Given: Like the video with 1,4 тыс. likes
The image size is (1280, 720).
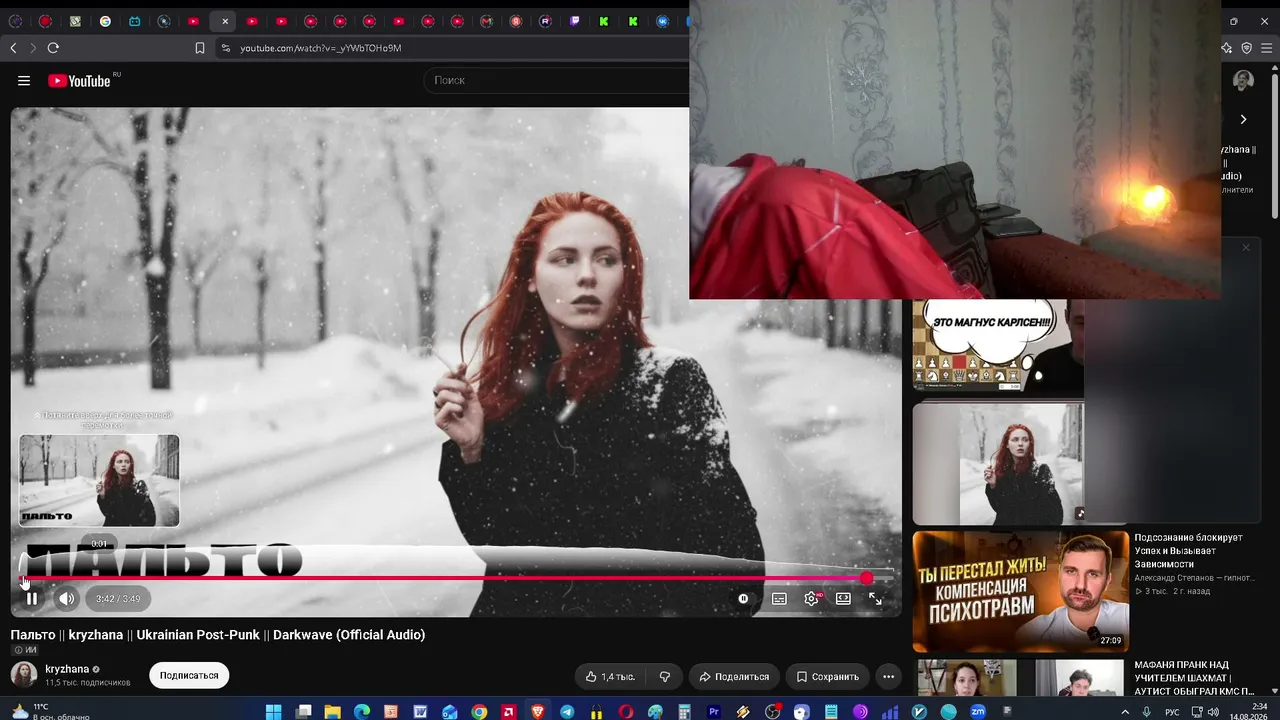Looking at the screenshot, I should point(611,677).
